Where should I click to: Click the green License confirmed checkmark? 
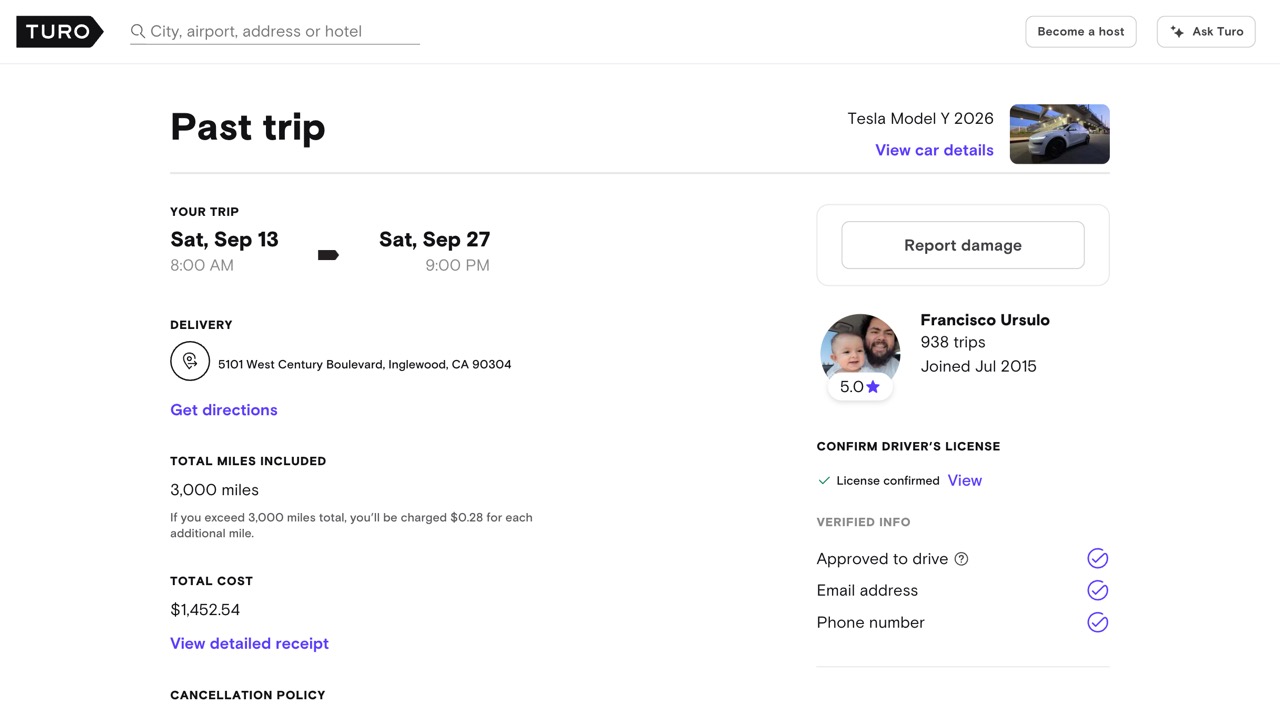824,481
